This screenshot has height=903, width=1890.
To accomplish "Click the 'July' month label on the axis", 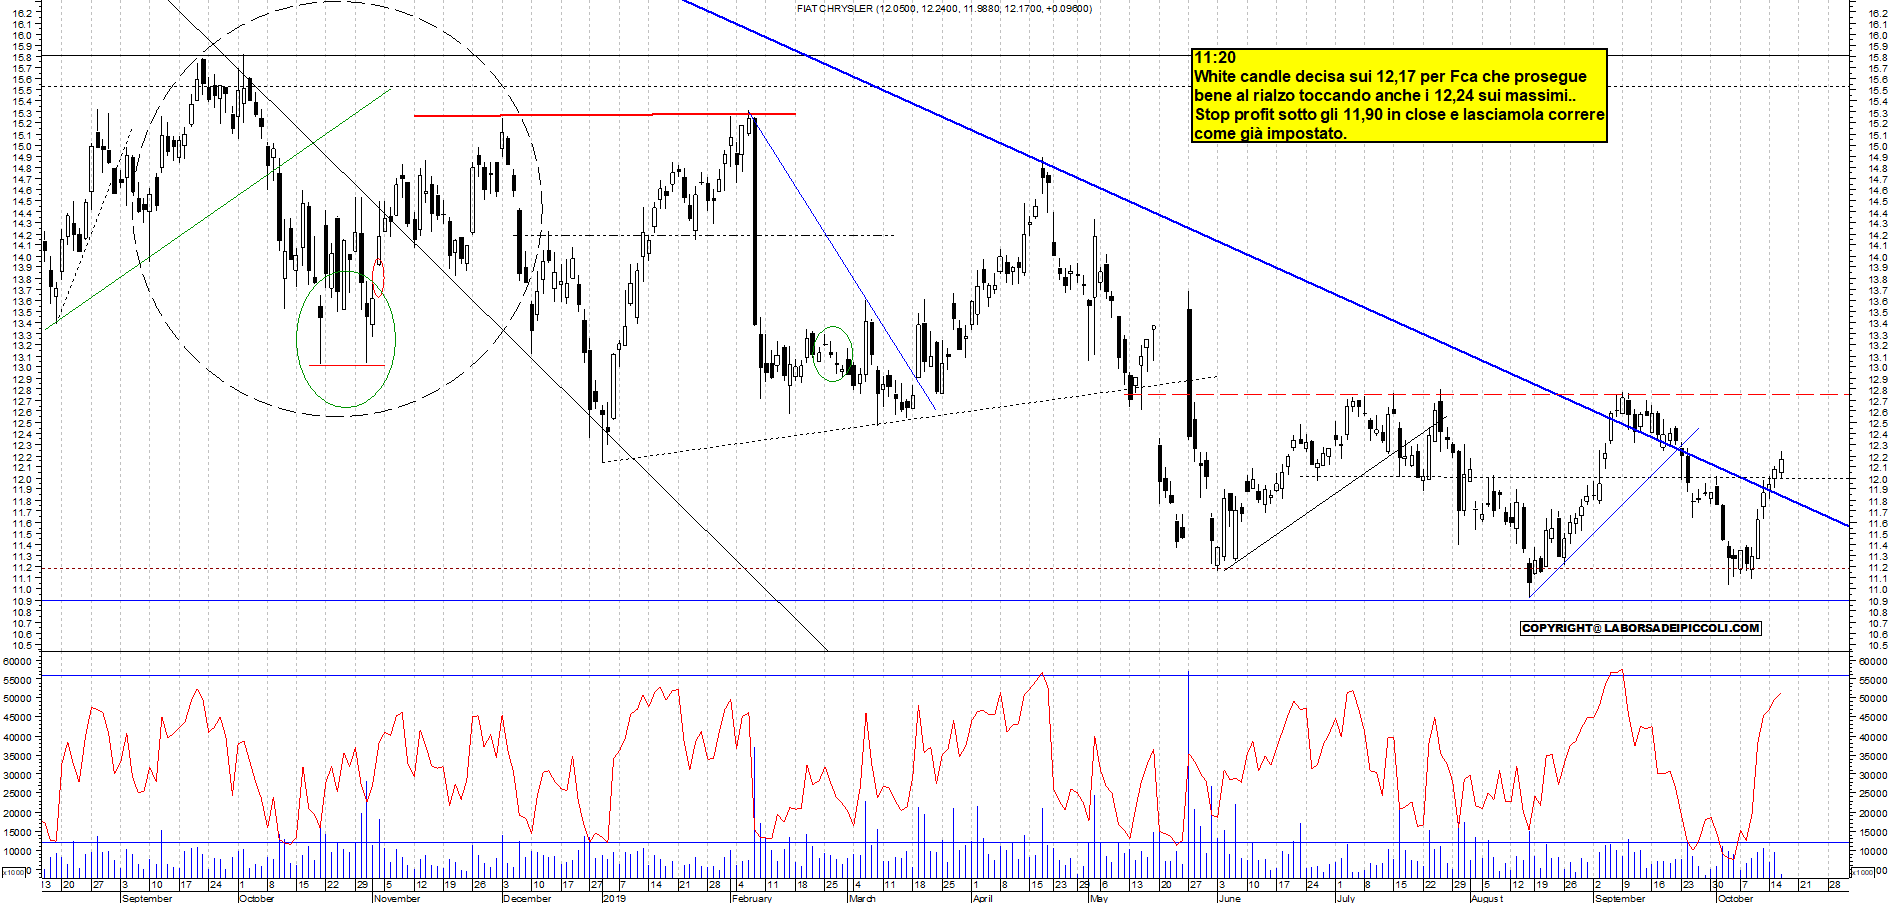I will pos(1346,898).
